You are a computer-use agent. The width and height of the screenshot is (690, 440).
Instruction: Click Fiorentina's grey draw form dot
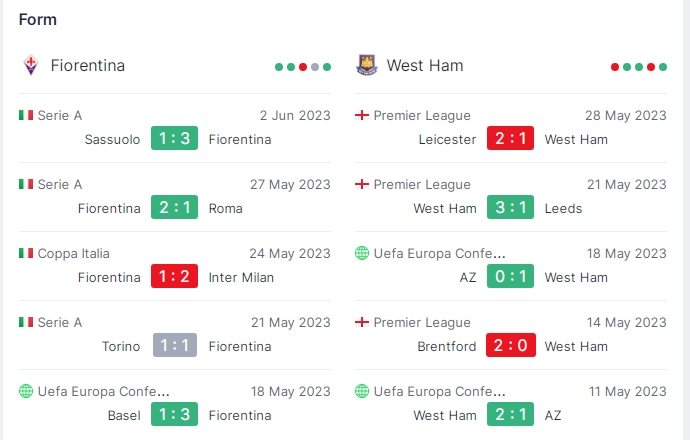[x=315, y=67]
